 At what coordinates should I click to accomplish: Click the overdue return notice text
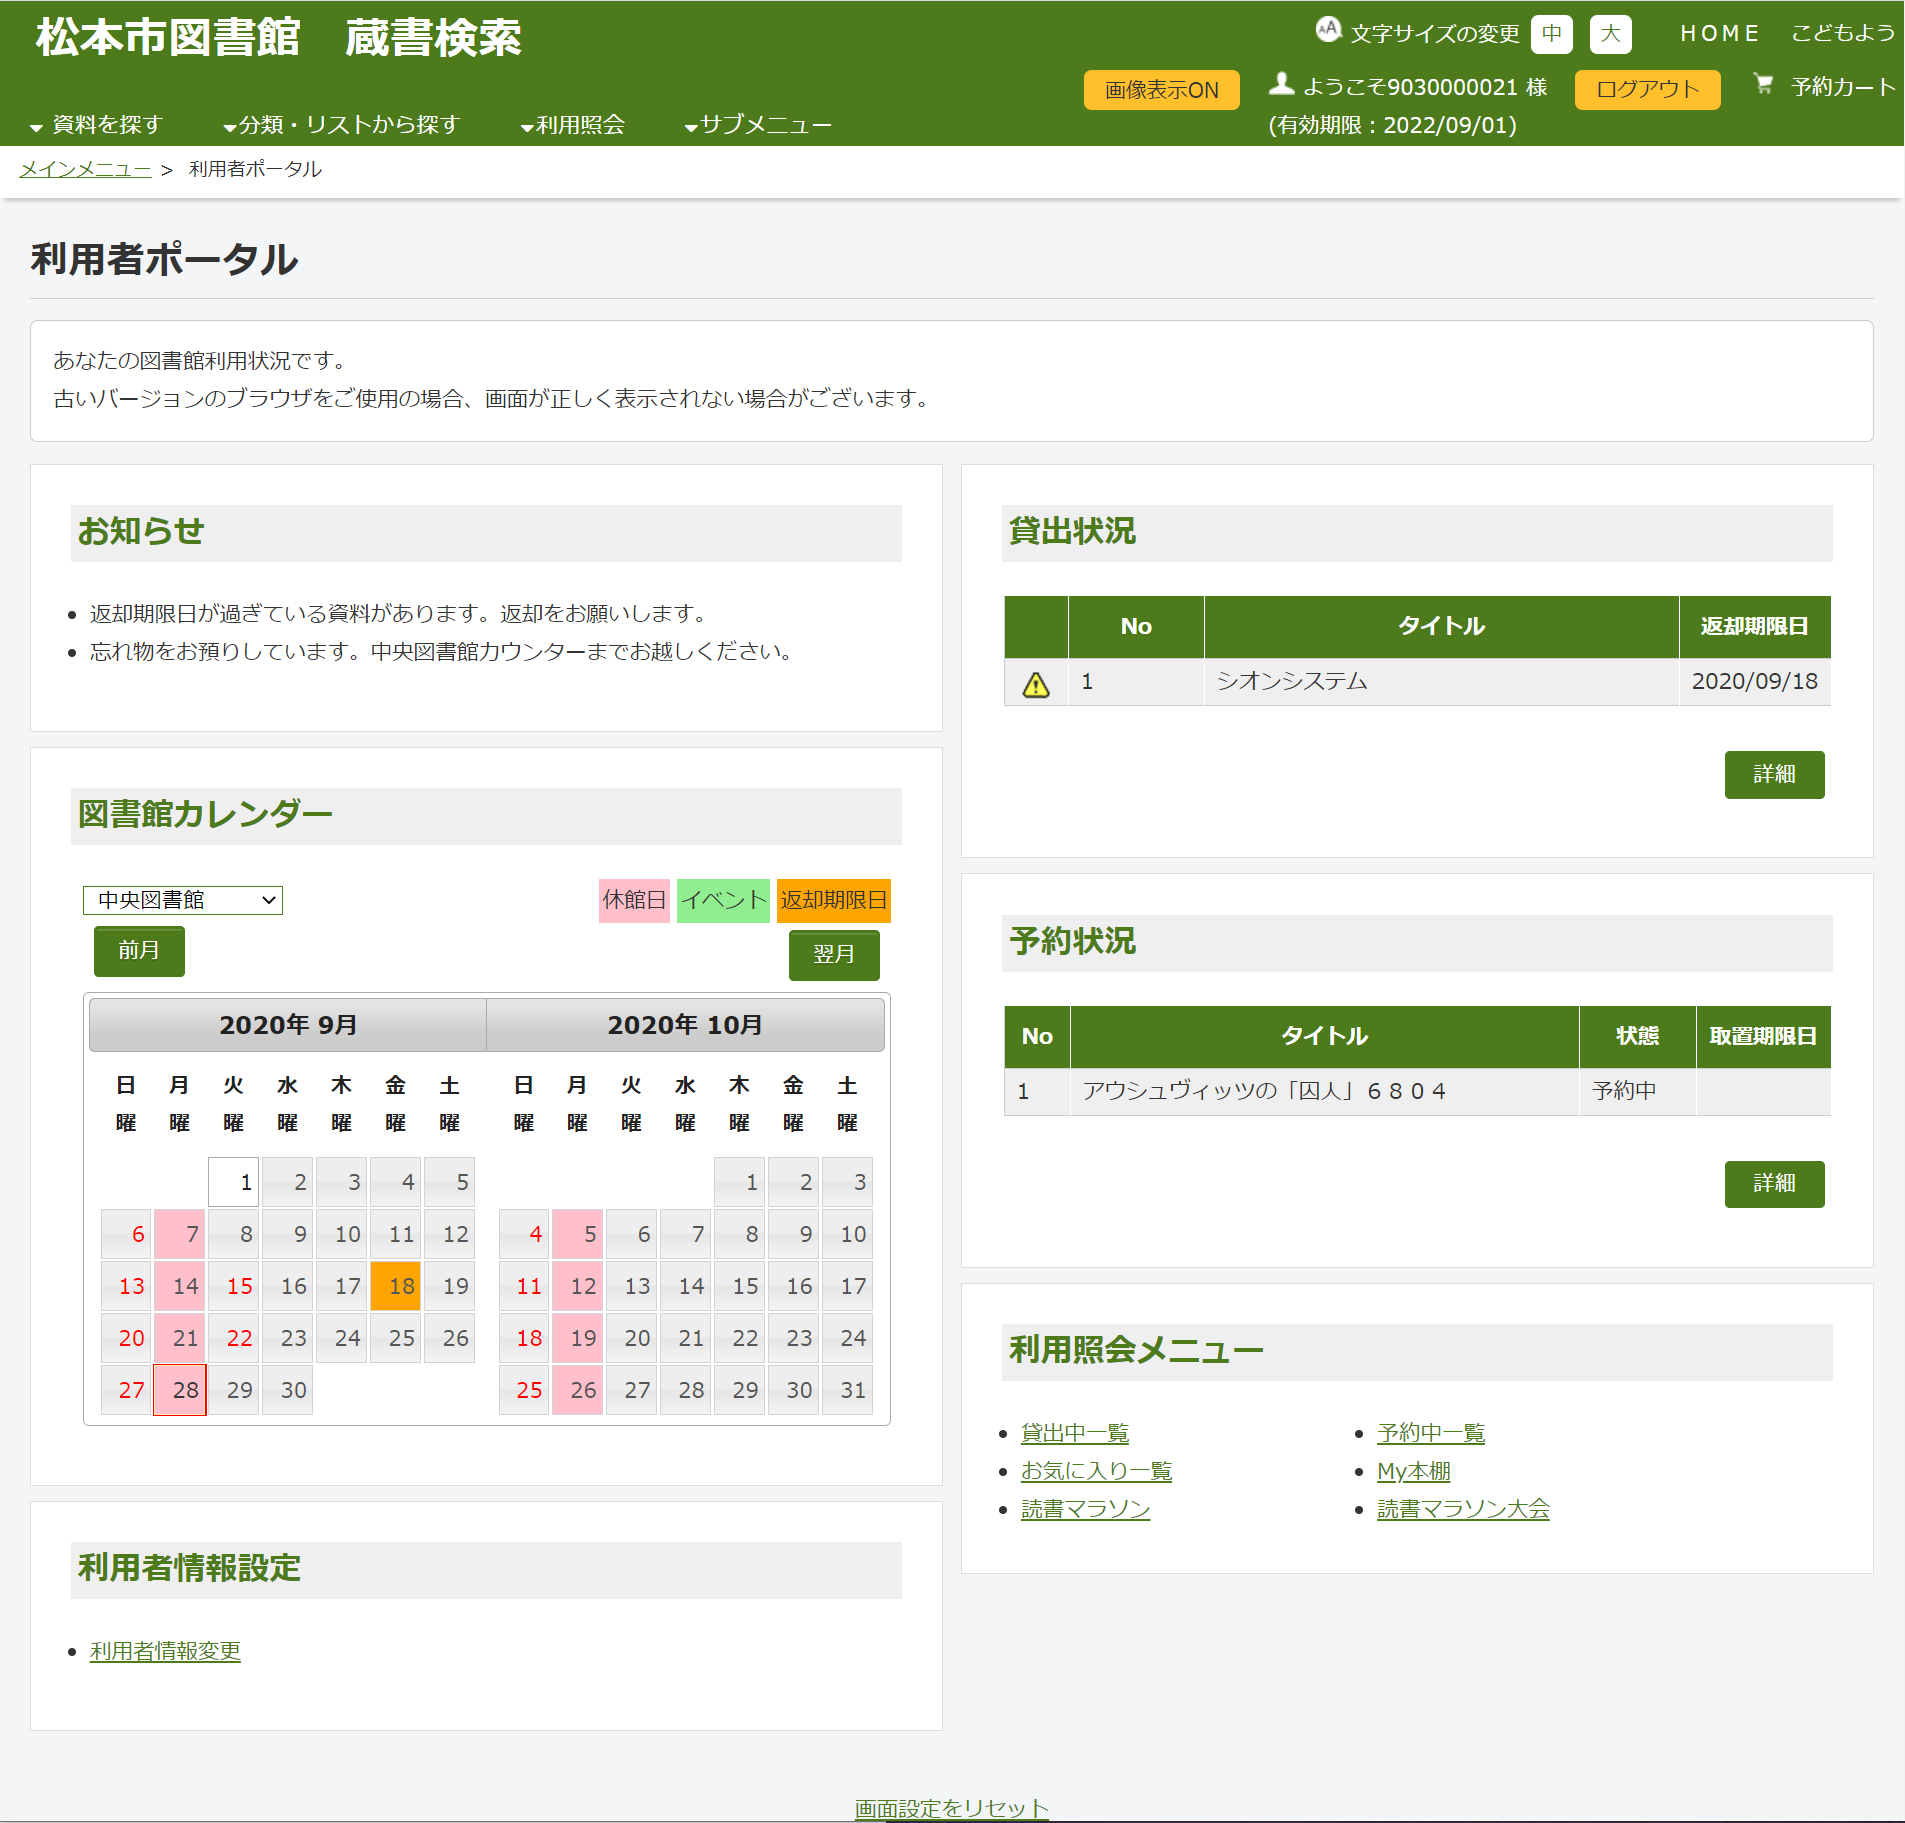pos(400,613)
